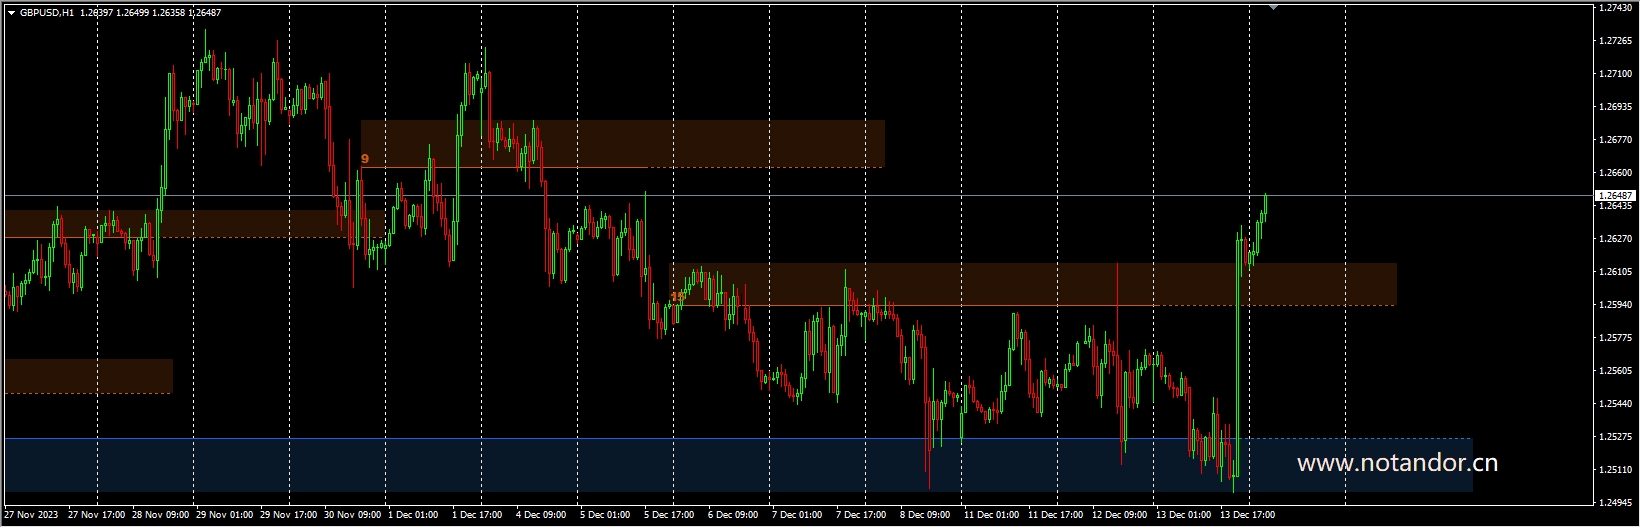Click the 1.26600 price scale label

pyautogui.click(x=1616, y=173)
